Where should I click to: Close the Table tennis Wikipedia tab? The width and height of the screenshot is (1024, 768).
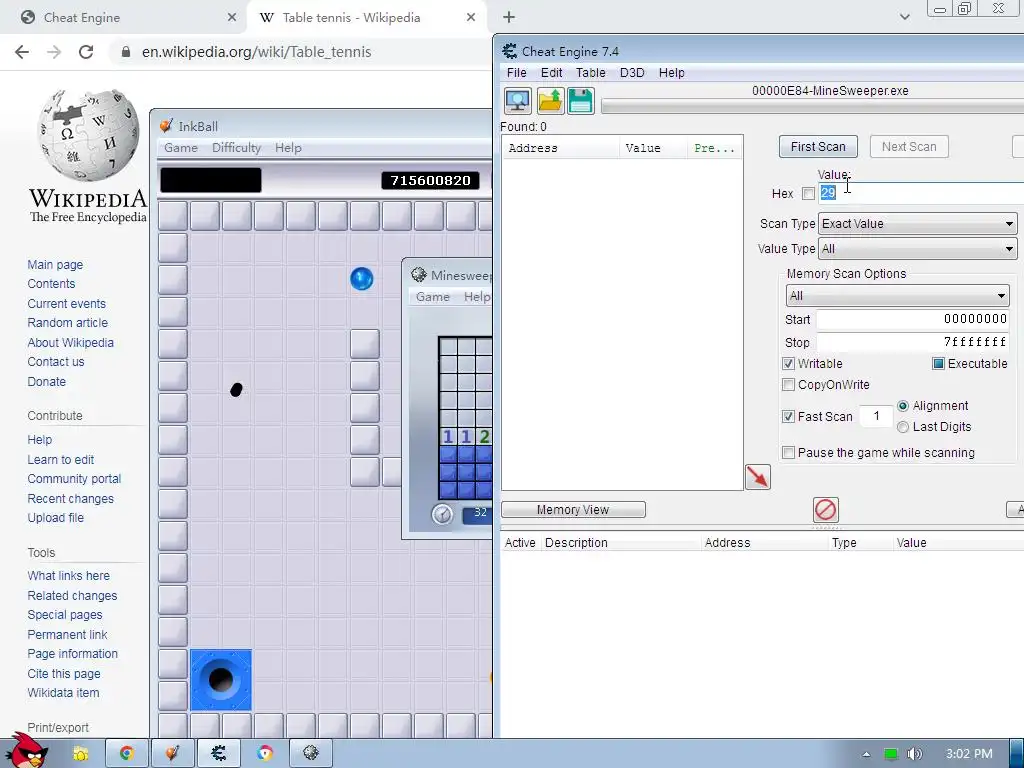pyautogui.click(x=471, y=18)
